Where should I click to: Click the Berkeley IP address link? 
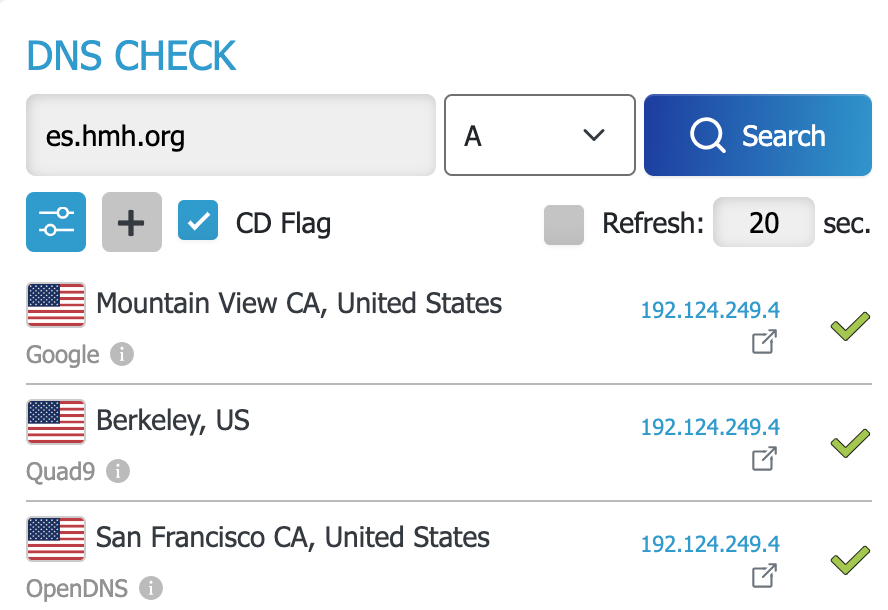pos(710,426)
